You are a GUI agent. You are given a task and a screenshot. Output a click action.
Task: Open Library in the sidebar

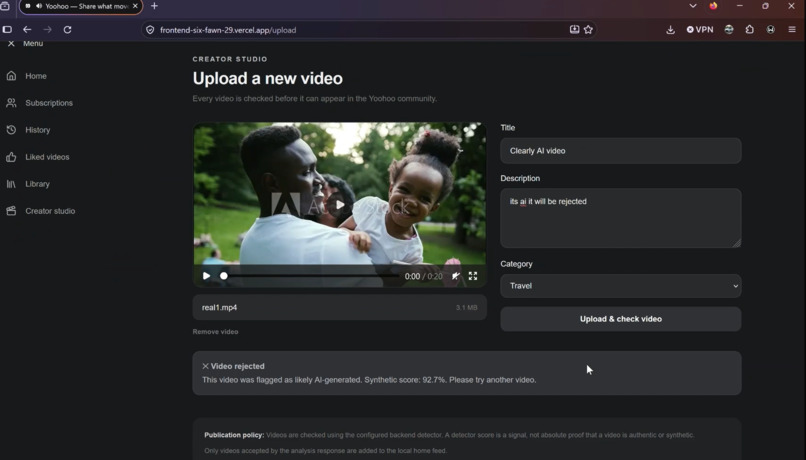37,184
